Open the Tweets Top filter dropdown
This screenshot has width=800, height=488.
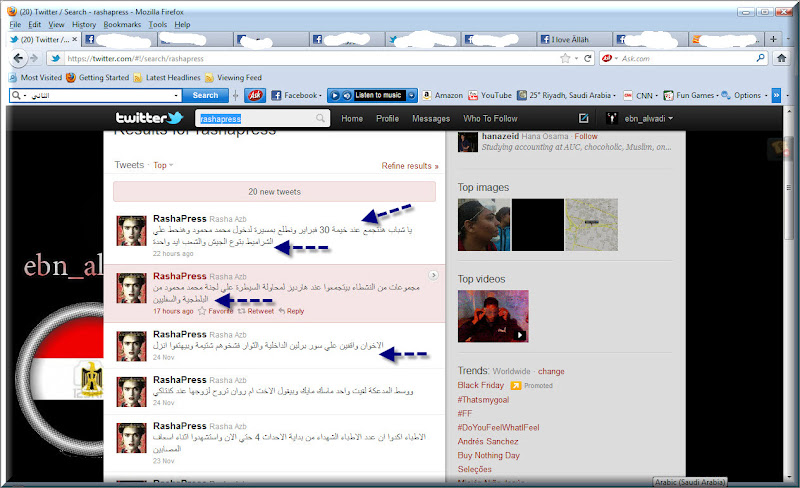pos(163,165)
